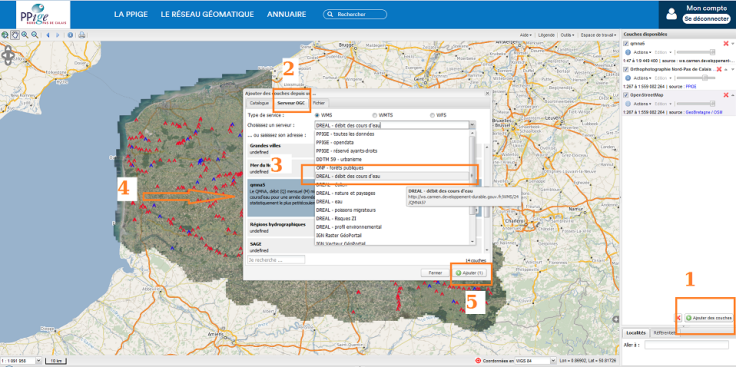Print the current map
The height and width of the screenshot is (367, 736).
click(82, 35)
